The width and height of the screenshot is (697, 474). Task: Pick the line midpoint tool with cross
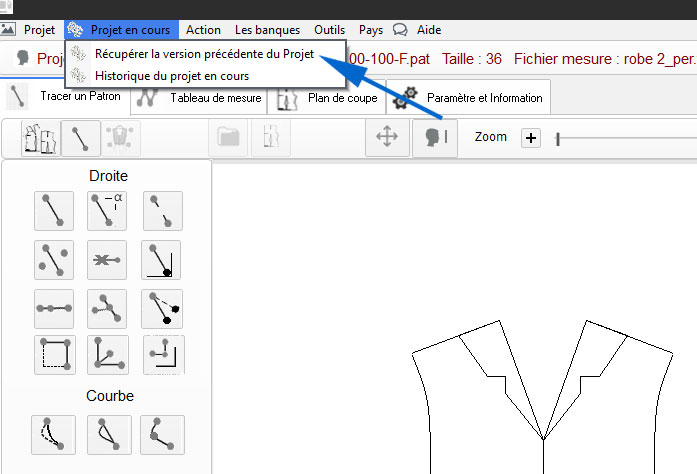pyautogui.click(x=107, y=259)
